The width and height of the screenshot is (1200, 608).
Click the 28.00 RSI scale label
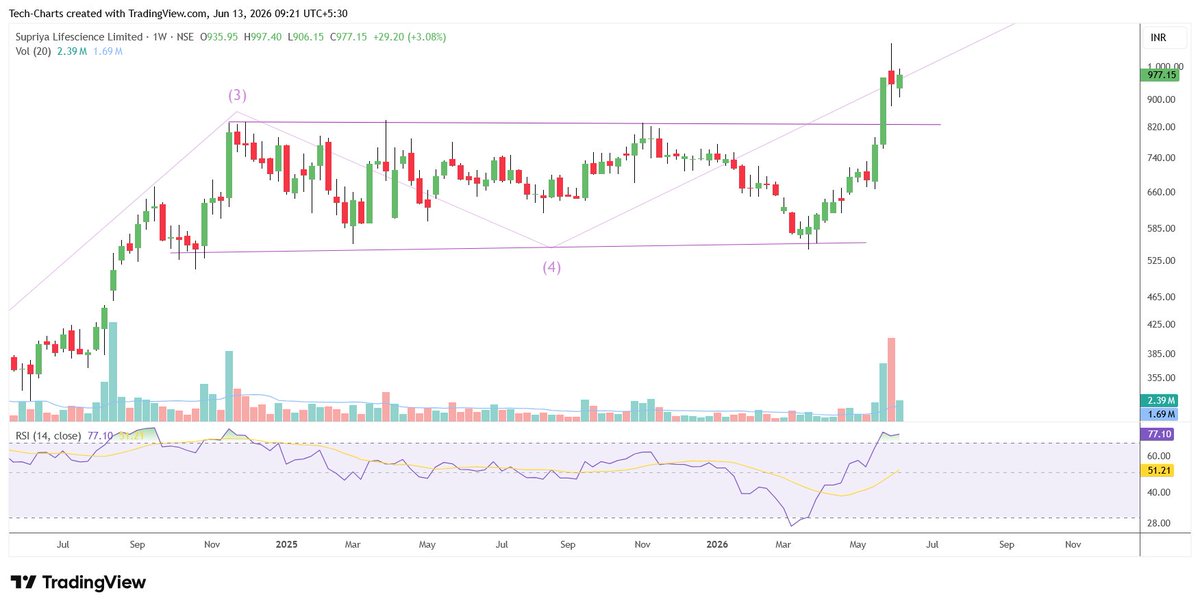[1158, 523]
